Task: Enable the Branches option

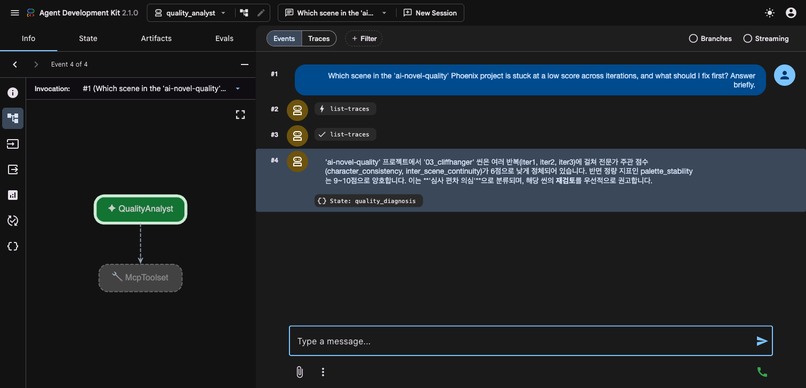Action: (x=710, y=39)
